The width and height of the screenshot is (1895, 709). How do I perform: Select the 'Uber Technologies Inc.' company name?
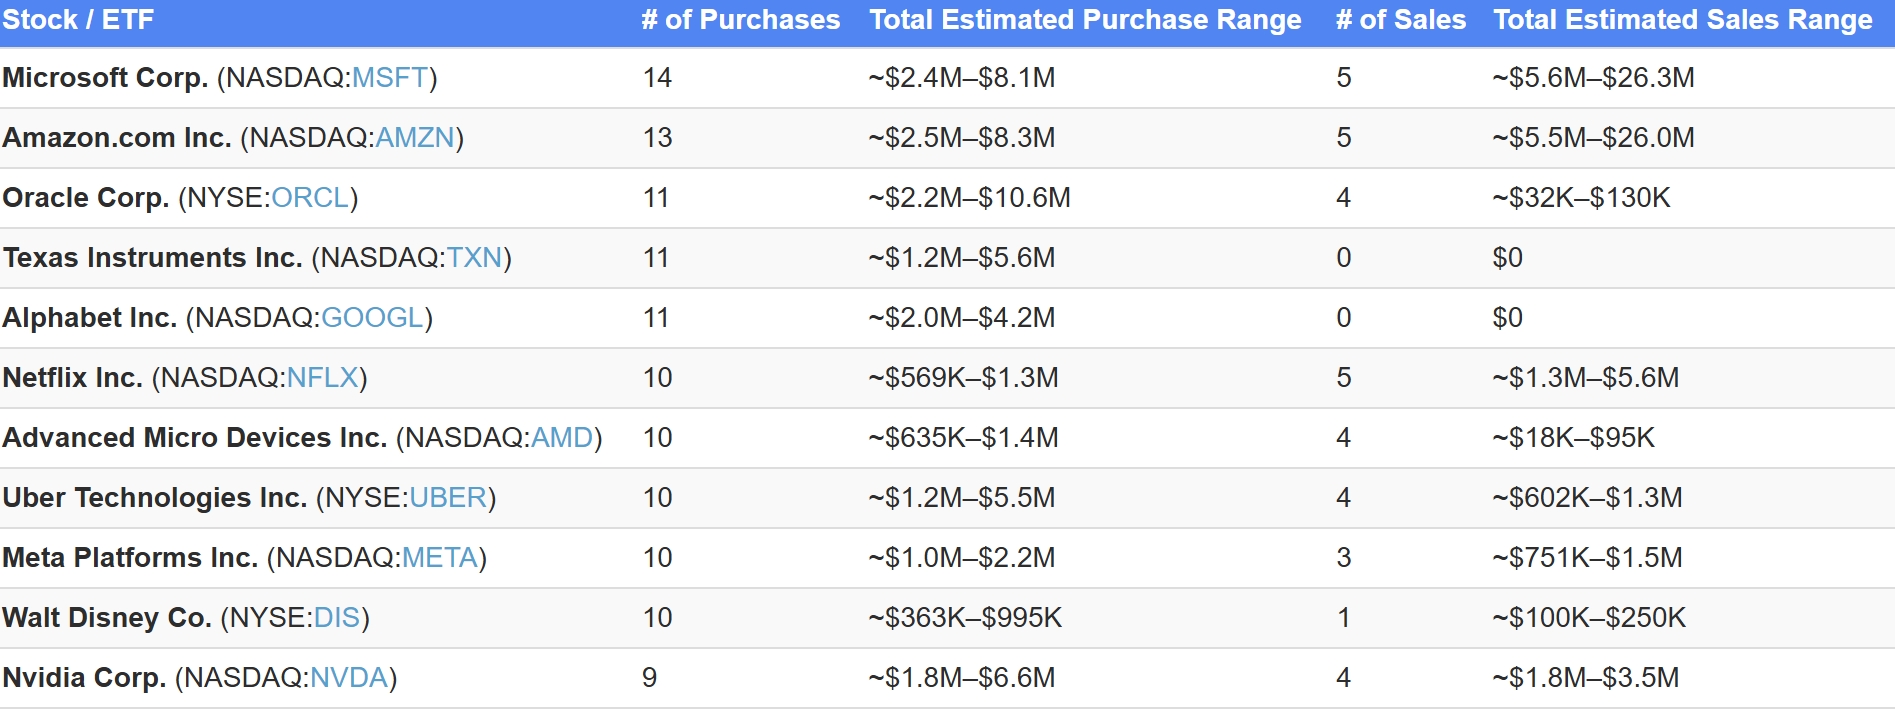[x=155, y=498]
